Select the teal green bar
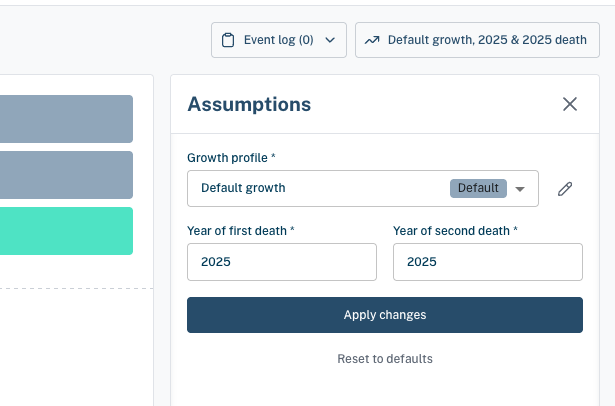The width and height of the screenshot is (615, 406). [x=66, y=231]
